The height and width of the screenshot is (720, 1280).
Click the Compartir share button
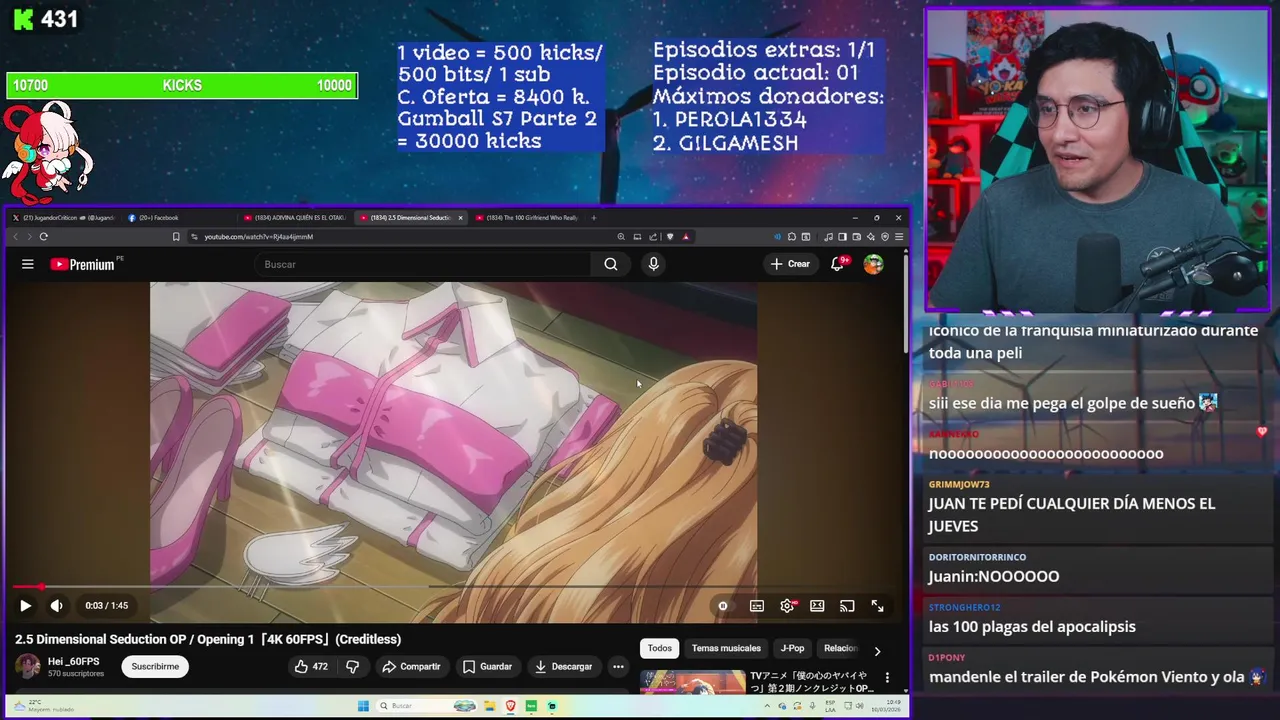411,666
